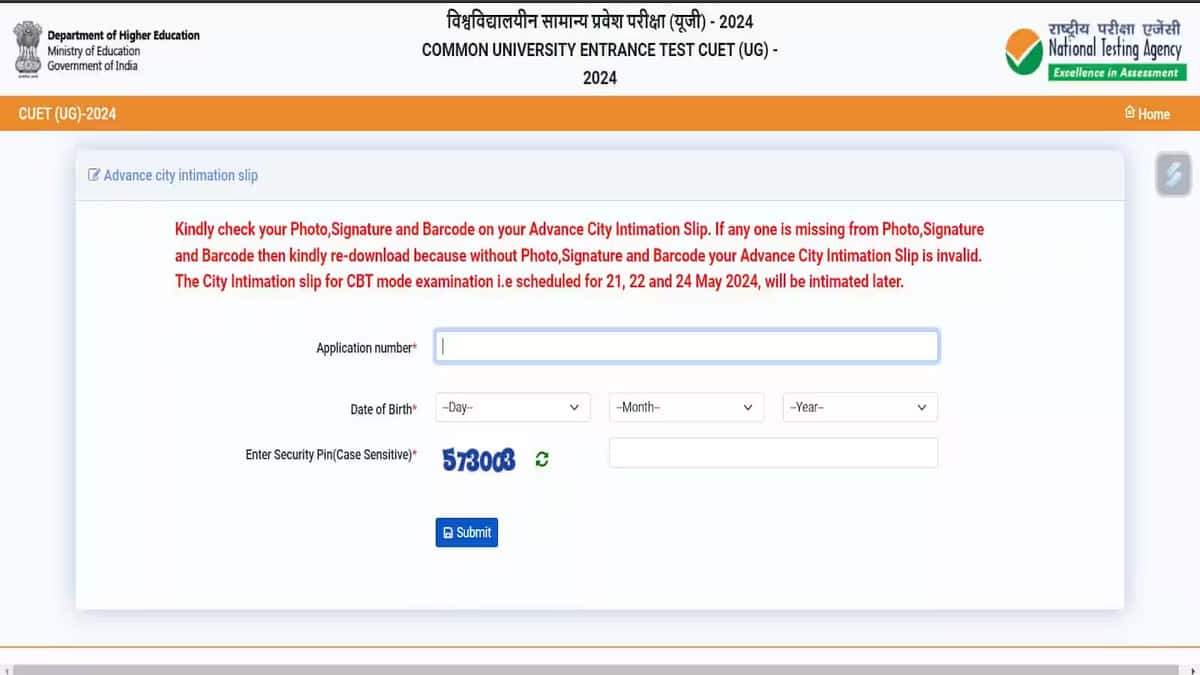Click the Advance city intimation slip heading
This screenshot has height=675, width=1200.
181,175
